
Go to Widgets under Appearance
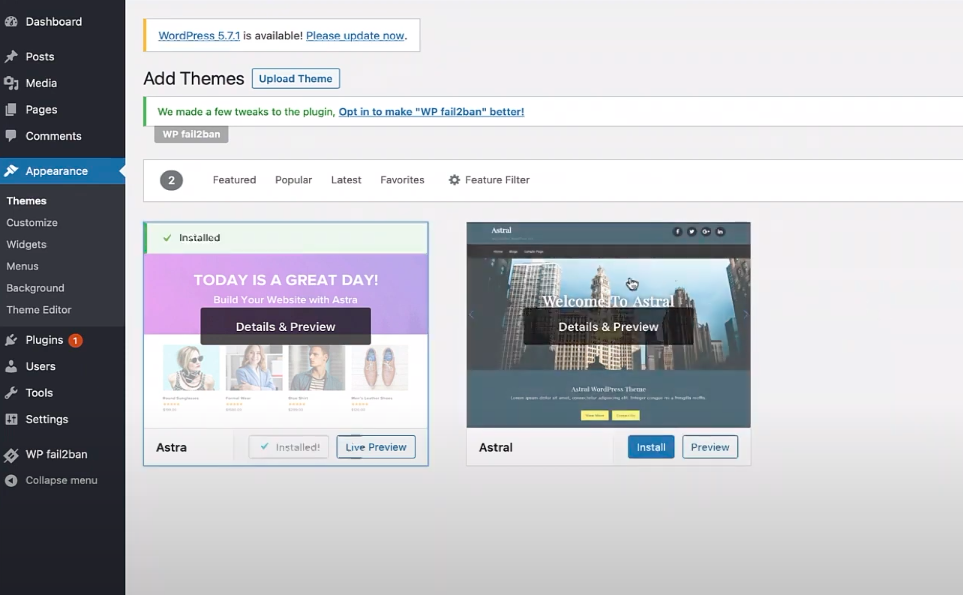26,244
